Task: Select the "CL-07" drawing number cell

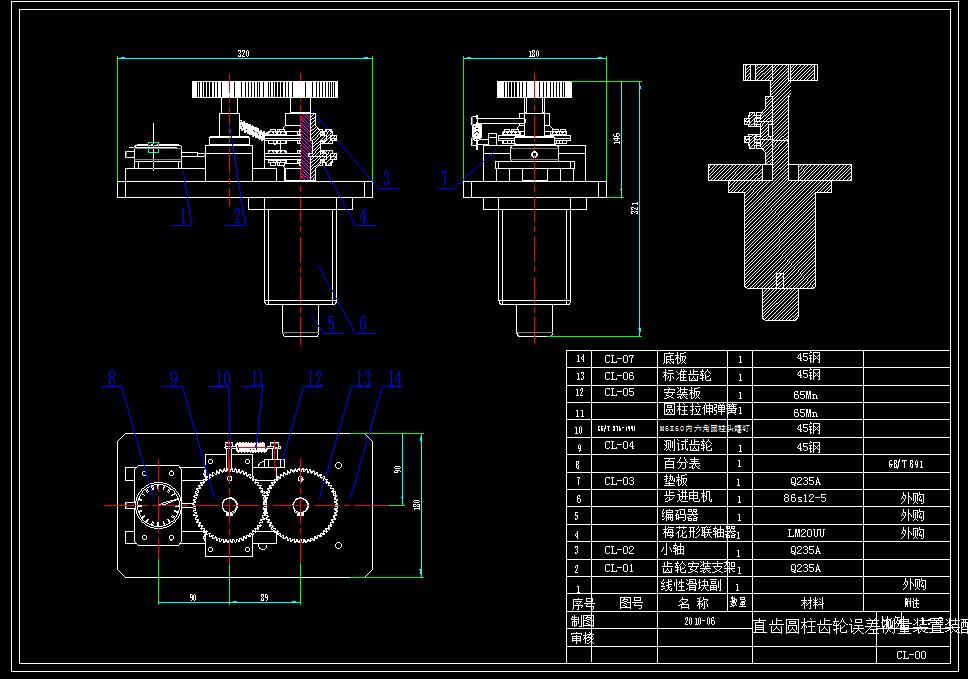Action: [x=619, y=359]
